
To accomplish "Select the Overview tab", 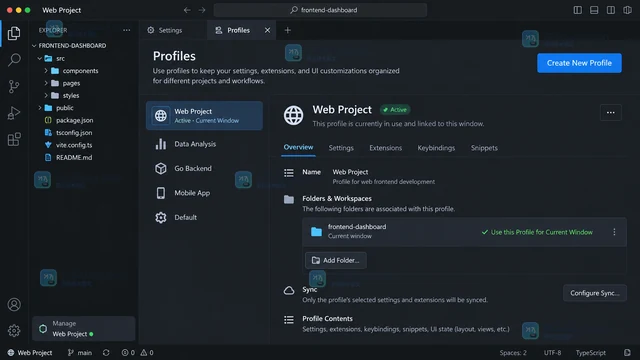I will 298,147.
